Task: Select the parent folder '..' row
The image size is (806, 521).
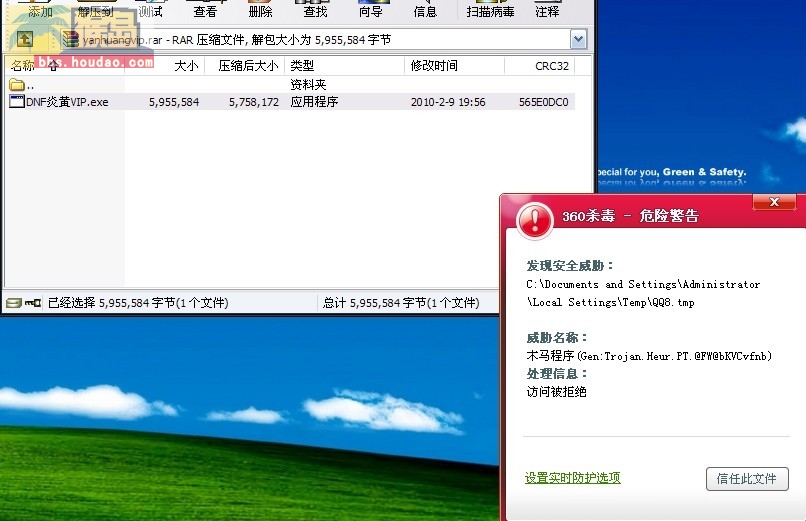Action: pos(290,85)
